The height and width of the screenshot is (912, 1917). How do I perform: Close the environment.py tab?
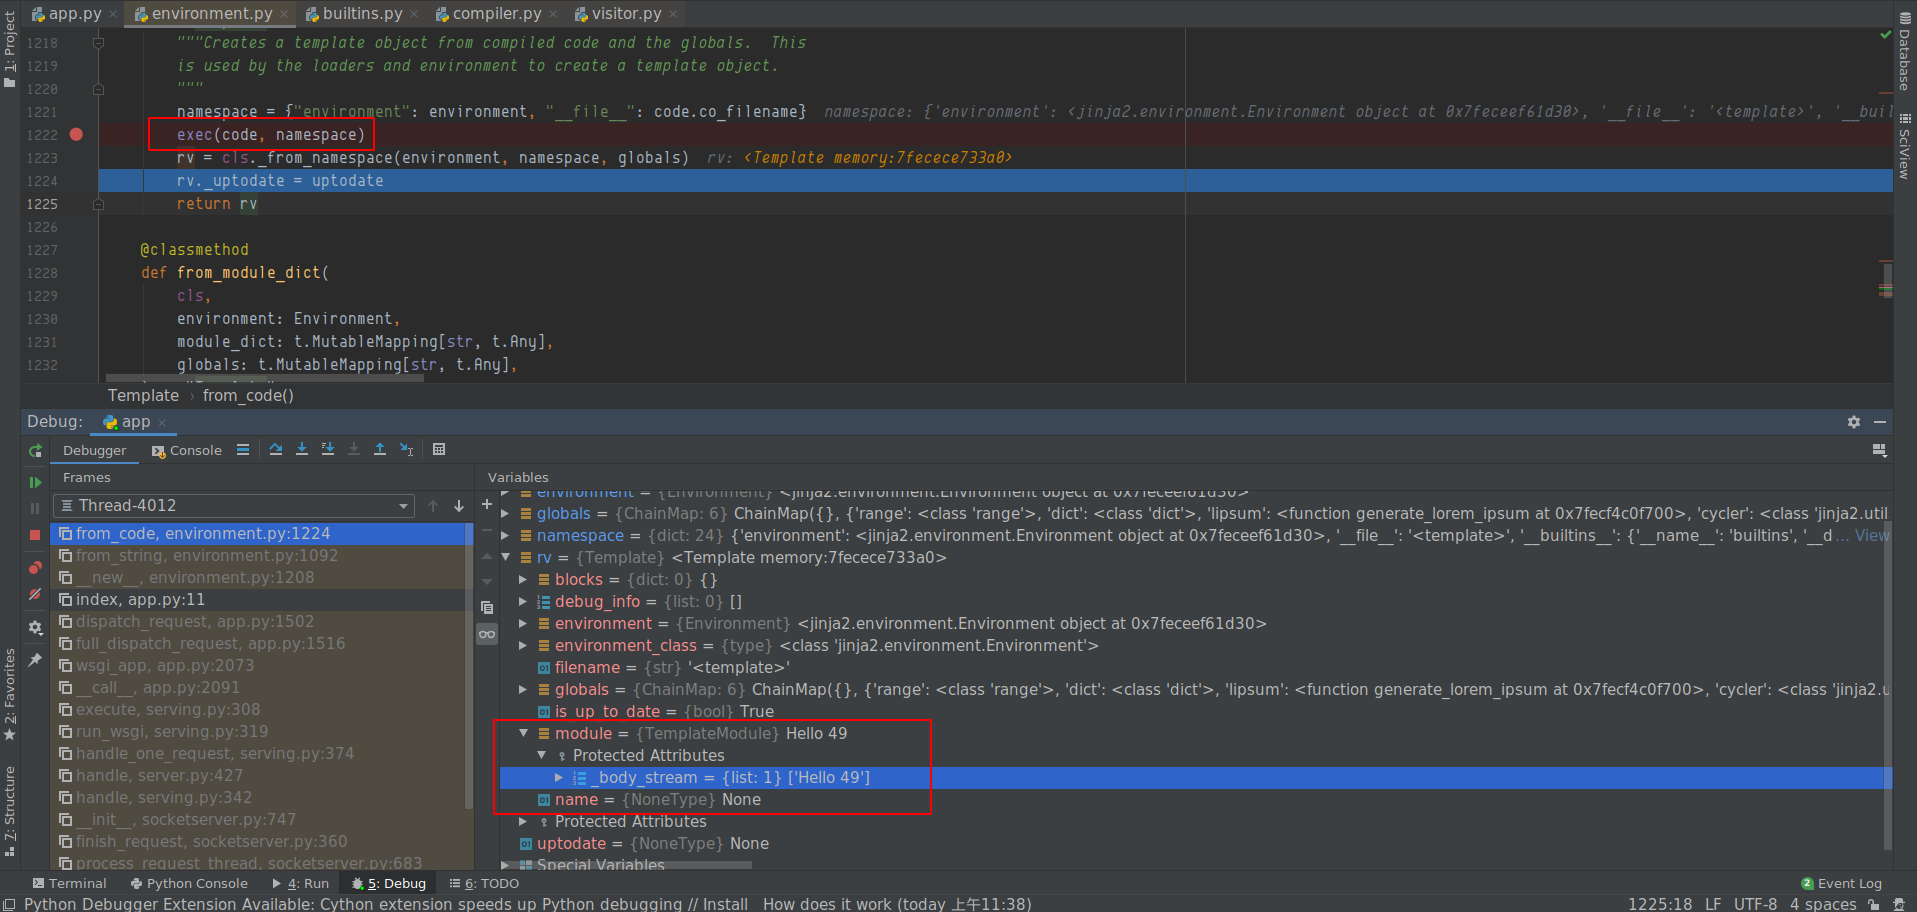(x=285, y=14)
